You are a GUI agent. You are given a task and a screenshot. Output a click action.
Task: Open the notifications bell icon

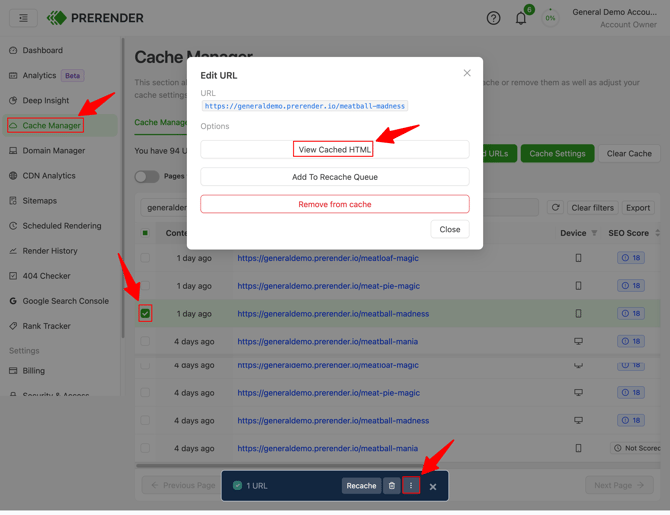coord(520,18)
